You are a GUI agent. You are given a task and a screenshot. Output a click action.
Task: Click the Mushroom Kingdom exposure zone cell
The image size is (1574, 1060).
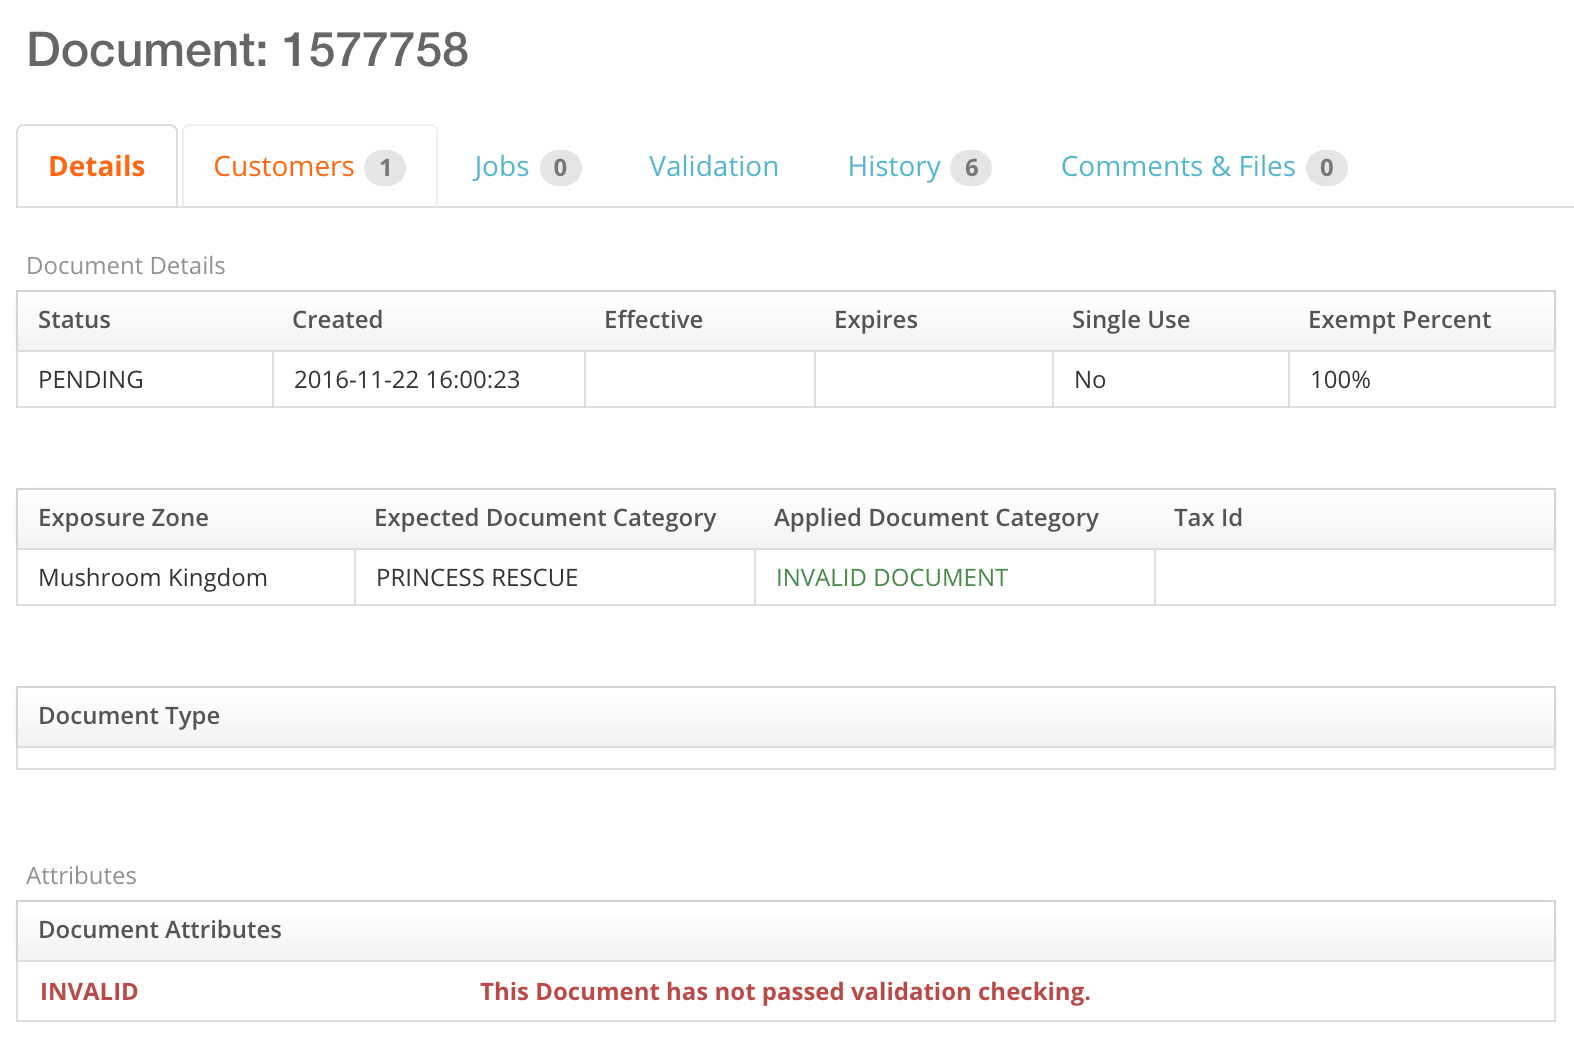tap(153, 578)
